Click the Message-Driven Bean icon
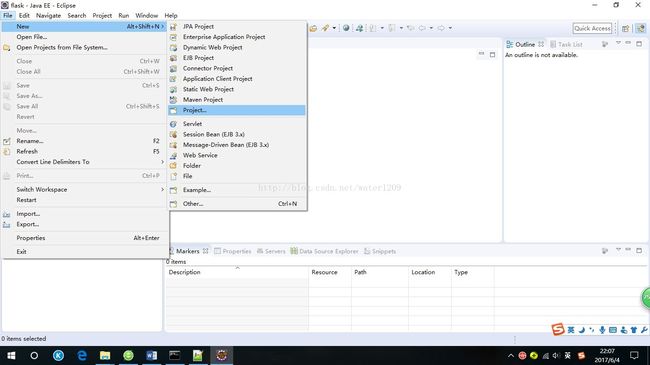The width and height of the screenshot is (650, 365). pos(174,145)
